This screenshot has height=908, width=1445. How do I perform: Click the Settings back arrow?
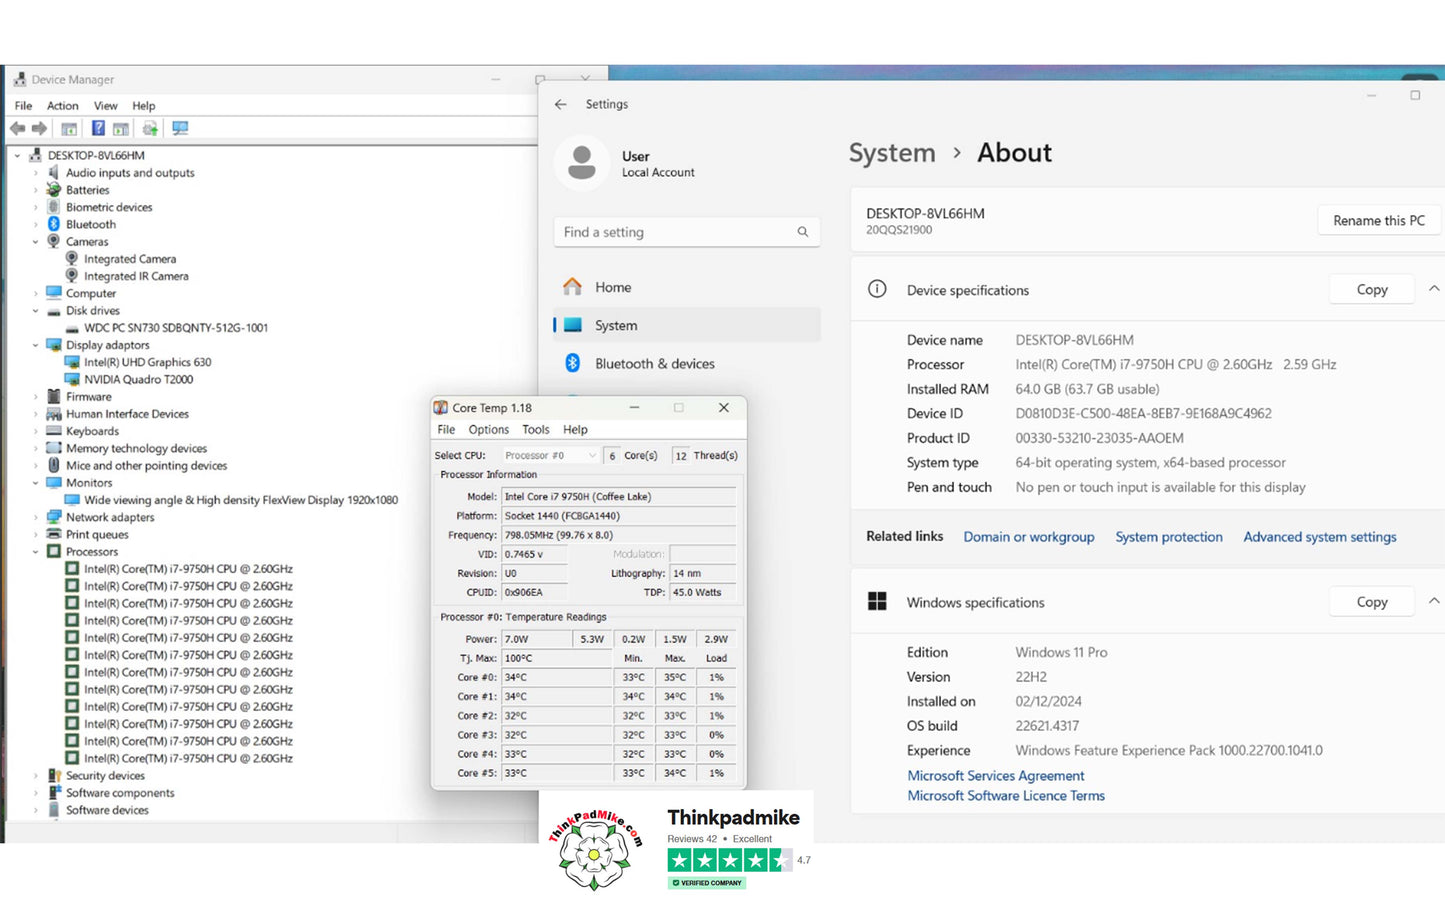pyautogui.click(x=561, y=104)
